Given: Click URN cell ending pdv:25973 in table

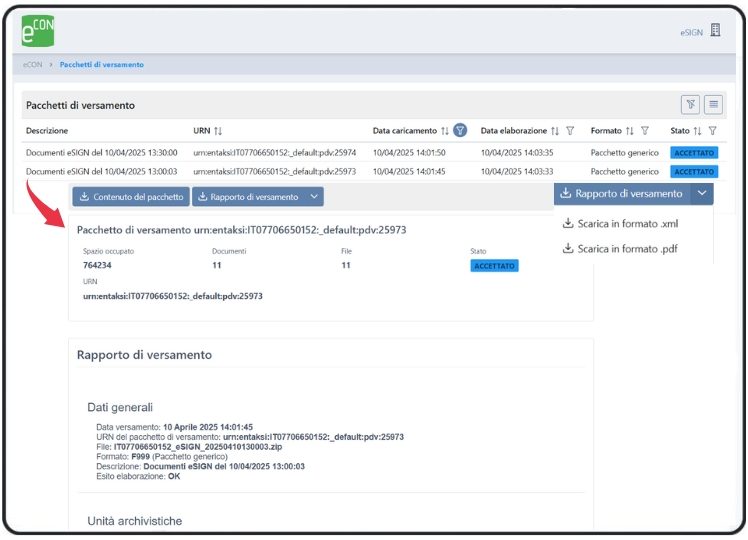Looking at the screenshot, I should coord(275,171).
